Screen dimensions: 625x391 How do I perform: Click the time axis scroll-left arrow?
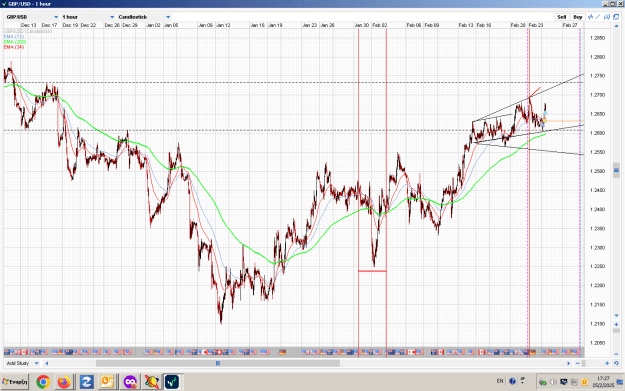point(47,363)
